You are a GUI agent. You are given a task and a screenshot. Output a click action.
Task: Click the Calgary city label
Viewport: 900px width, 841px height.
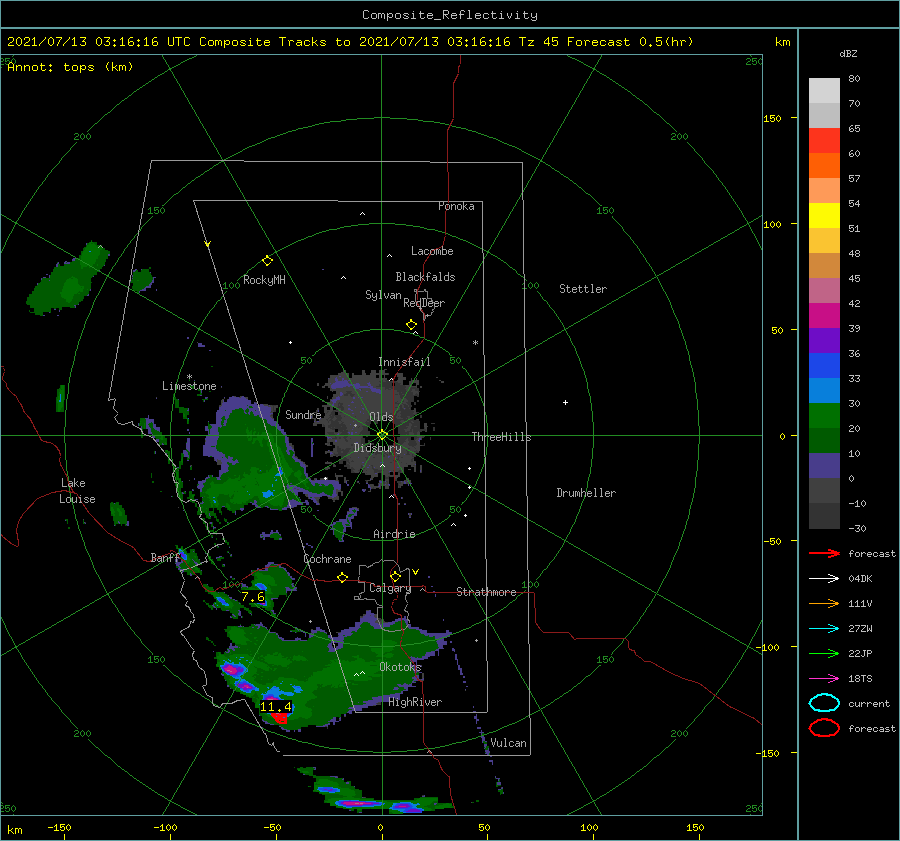click(x=390, y=588)
